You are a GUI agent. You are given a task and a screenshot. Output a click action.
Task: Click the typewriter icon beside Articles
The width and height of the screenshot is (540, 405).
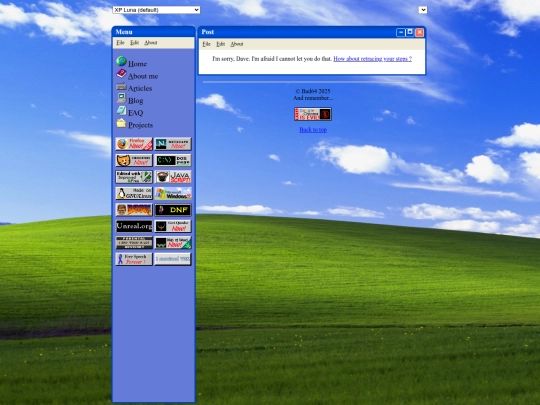[x=121, y=86]
